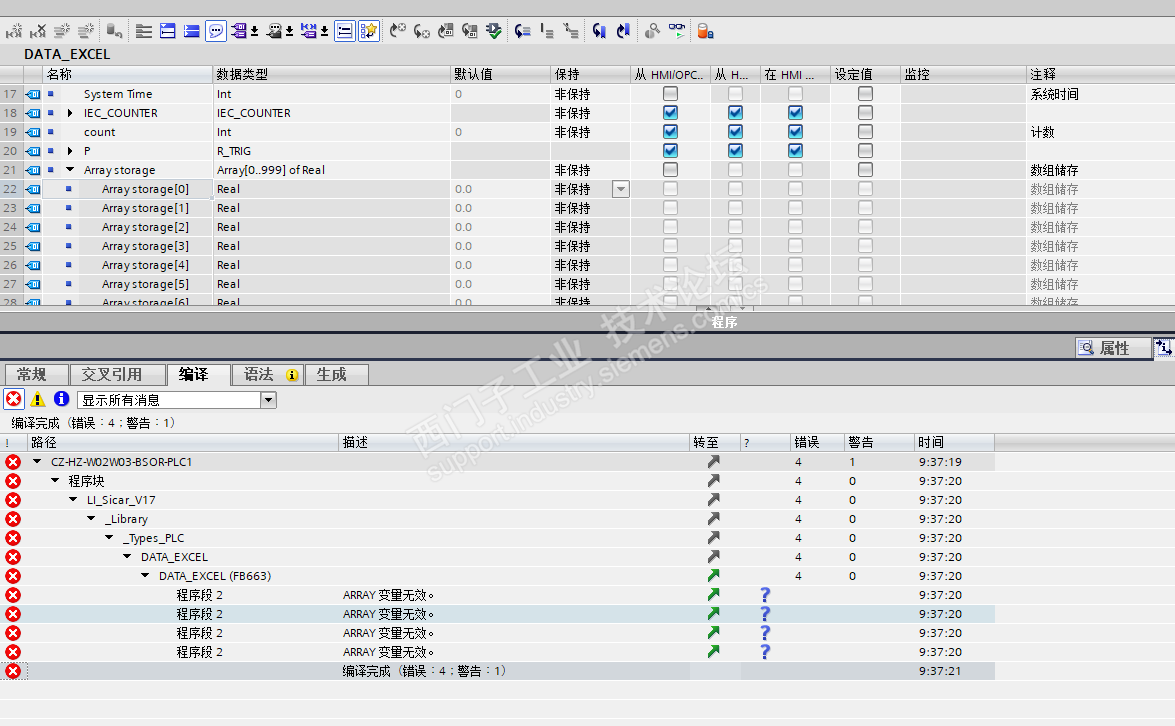Click the compile check icon with green tick

tap(493, 31)
